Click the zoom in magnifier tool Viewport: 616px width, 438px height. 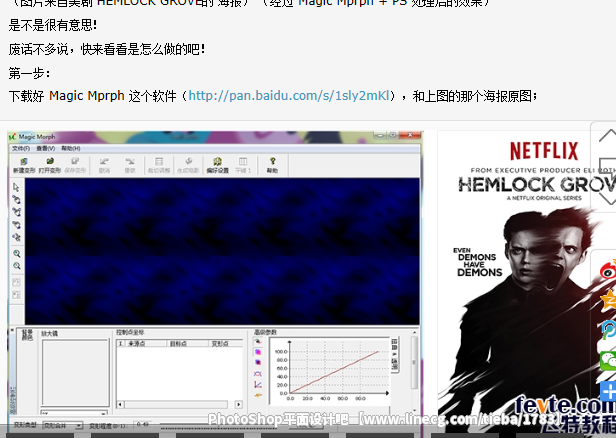16,253
